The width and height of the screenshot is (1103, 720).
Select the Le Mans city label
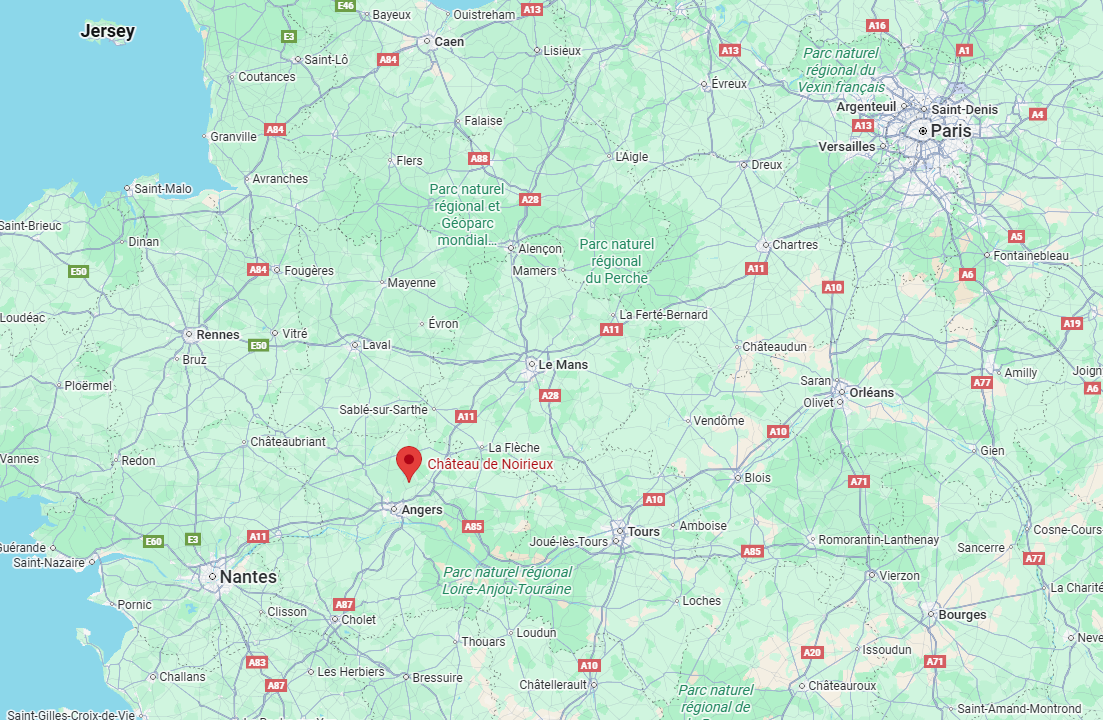point(563,365)
